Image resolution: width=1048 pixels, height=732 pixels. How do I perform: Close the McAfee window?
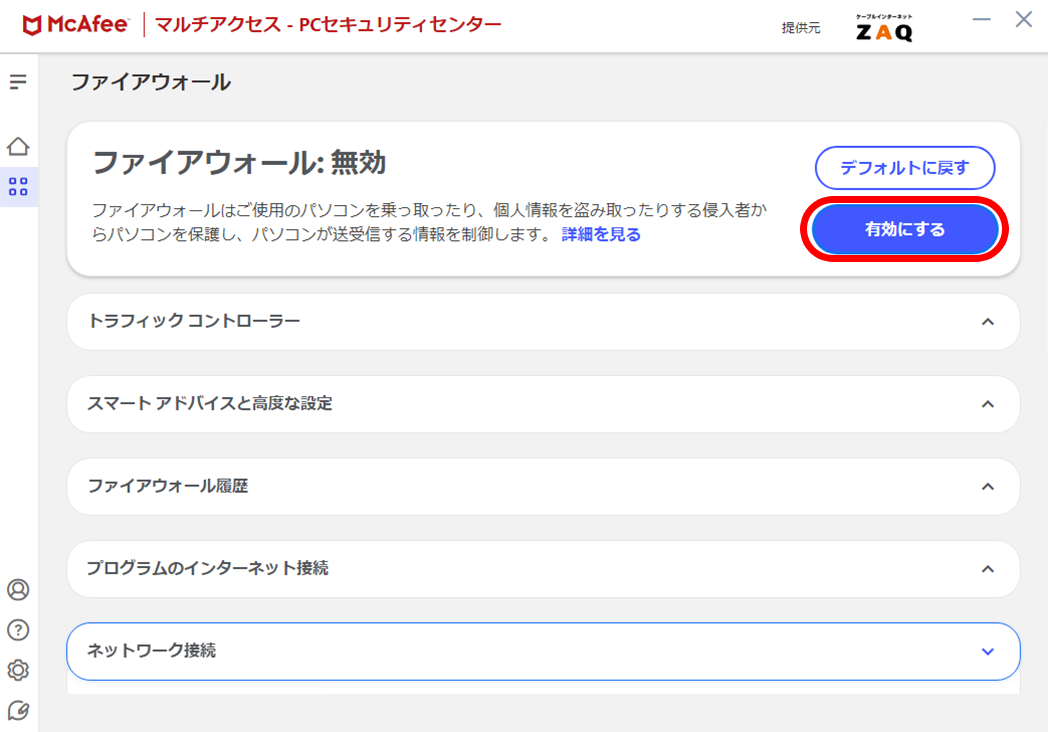point(1023,19)
